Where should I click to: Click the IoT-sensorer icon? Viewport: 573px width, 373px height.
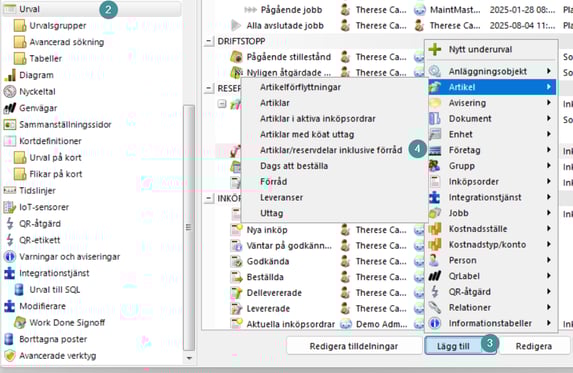(x=10, y=207)
